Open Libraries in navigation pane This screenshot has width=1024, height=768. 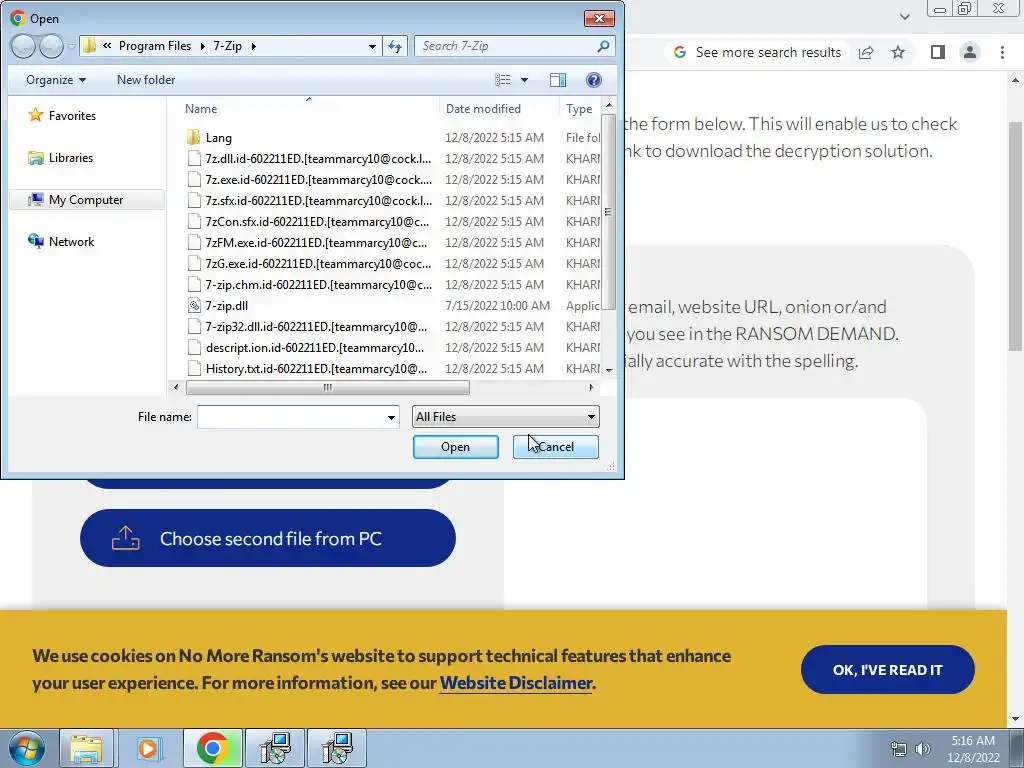coord(61,157)
